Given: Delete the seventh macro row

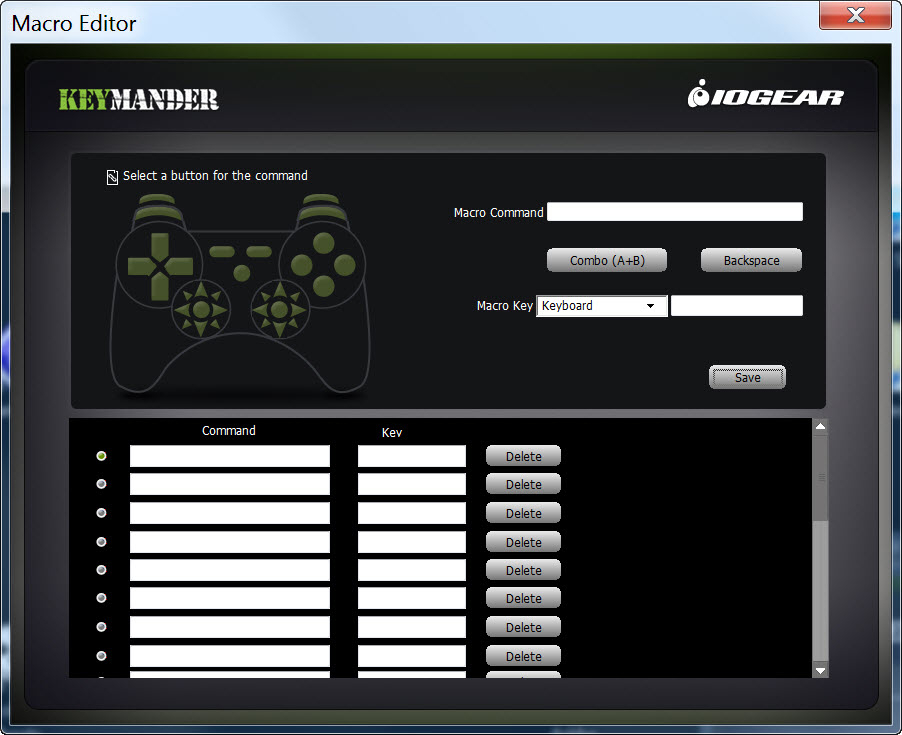Looking at the screenshot, I should (523, 627).
